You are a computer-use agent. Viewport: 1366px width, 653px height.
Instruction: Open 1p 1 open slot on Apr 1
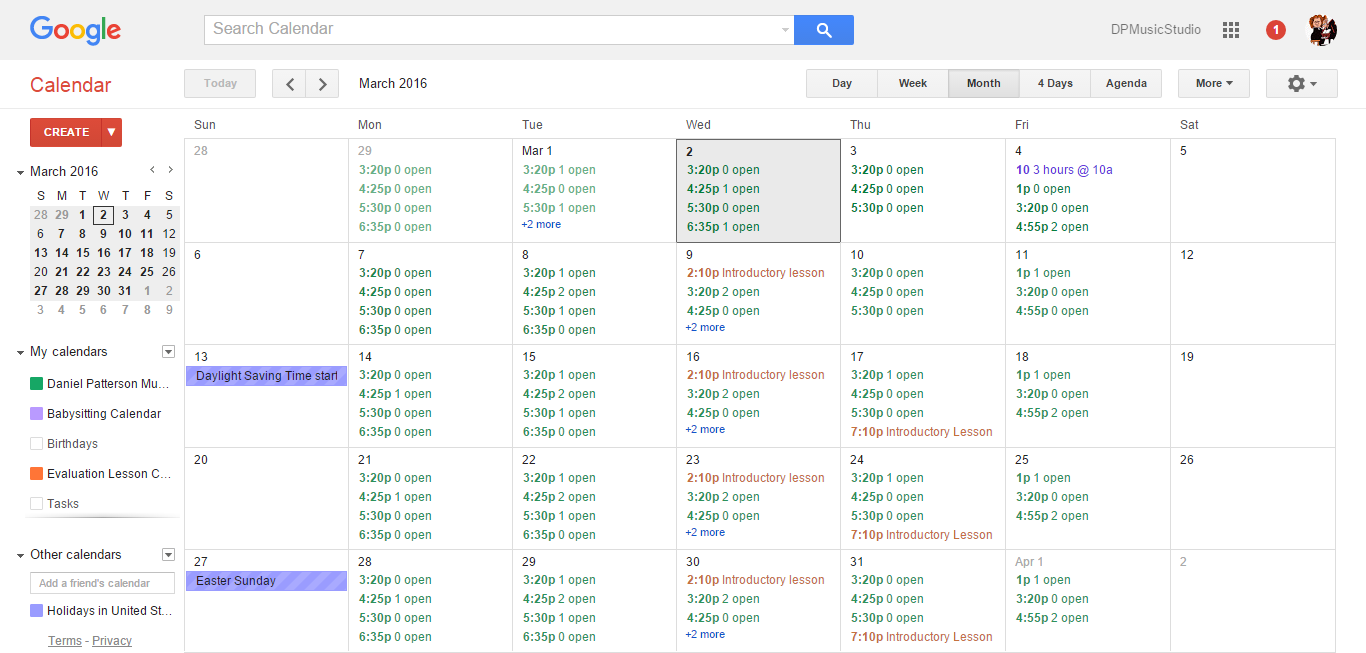1043,580
